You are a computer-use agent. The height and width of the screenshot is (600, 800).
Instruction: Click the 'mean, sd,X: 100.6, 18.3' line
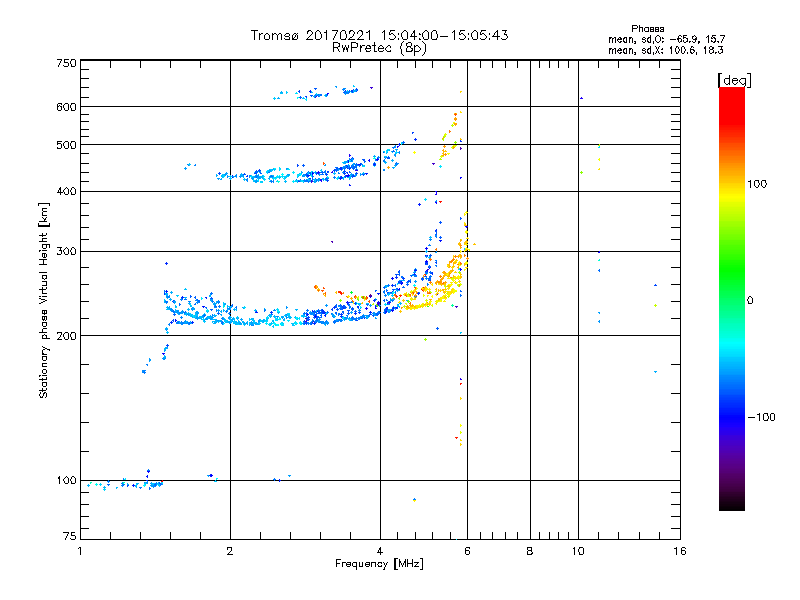pos(665,50)
